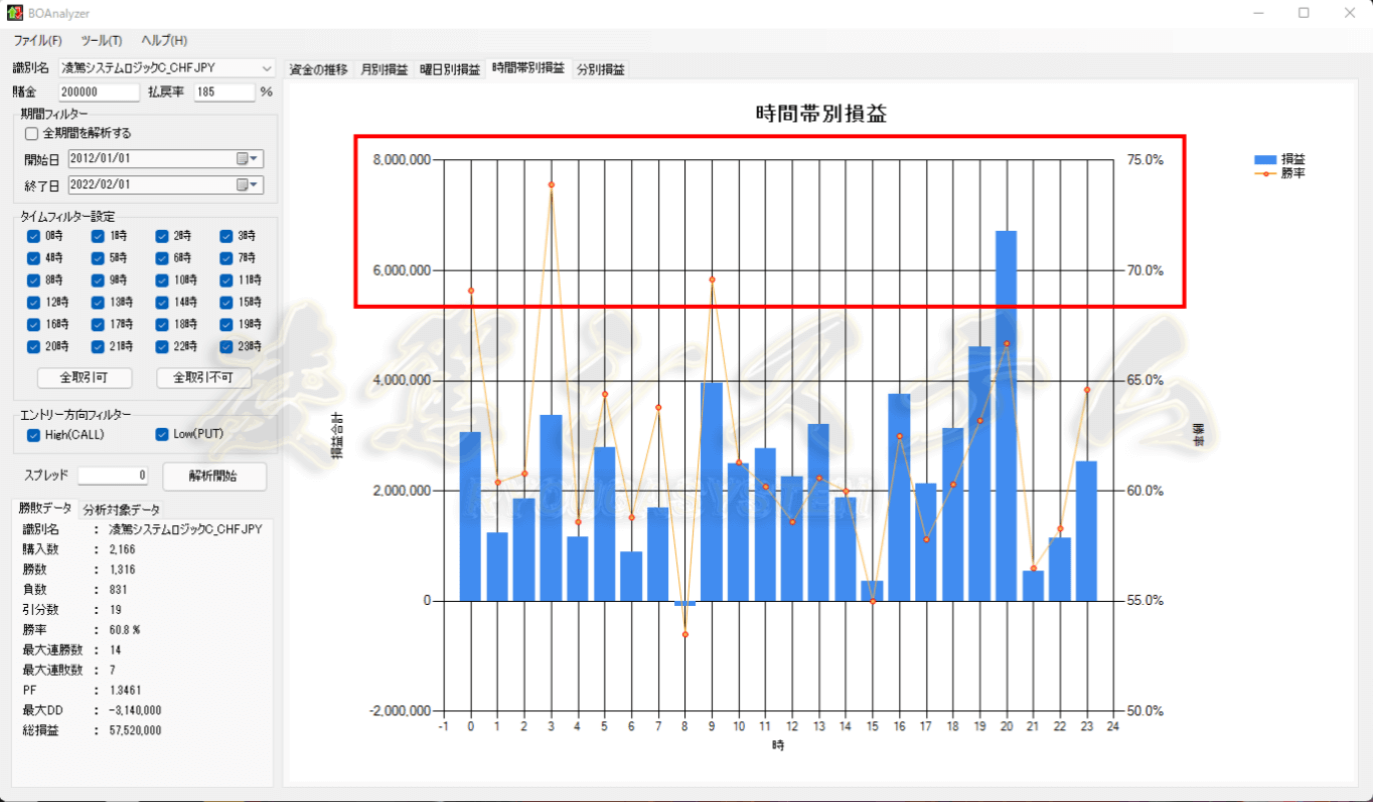Select the 勝敗データ tab

click(47, 509)
